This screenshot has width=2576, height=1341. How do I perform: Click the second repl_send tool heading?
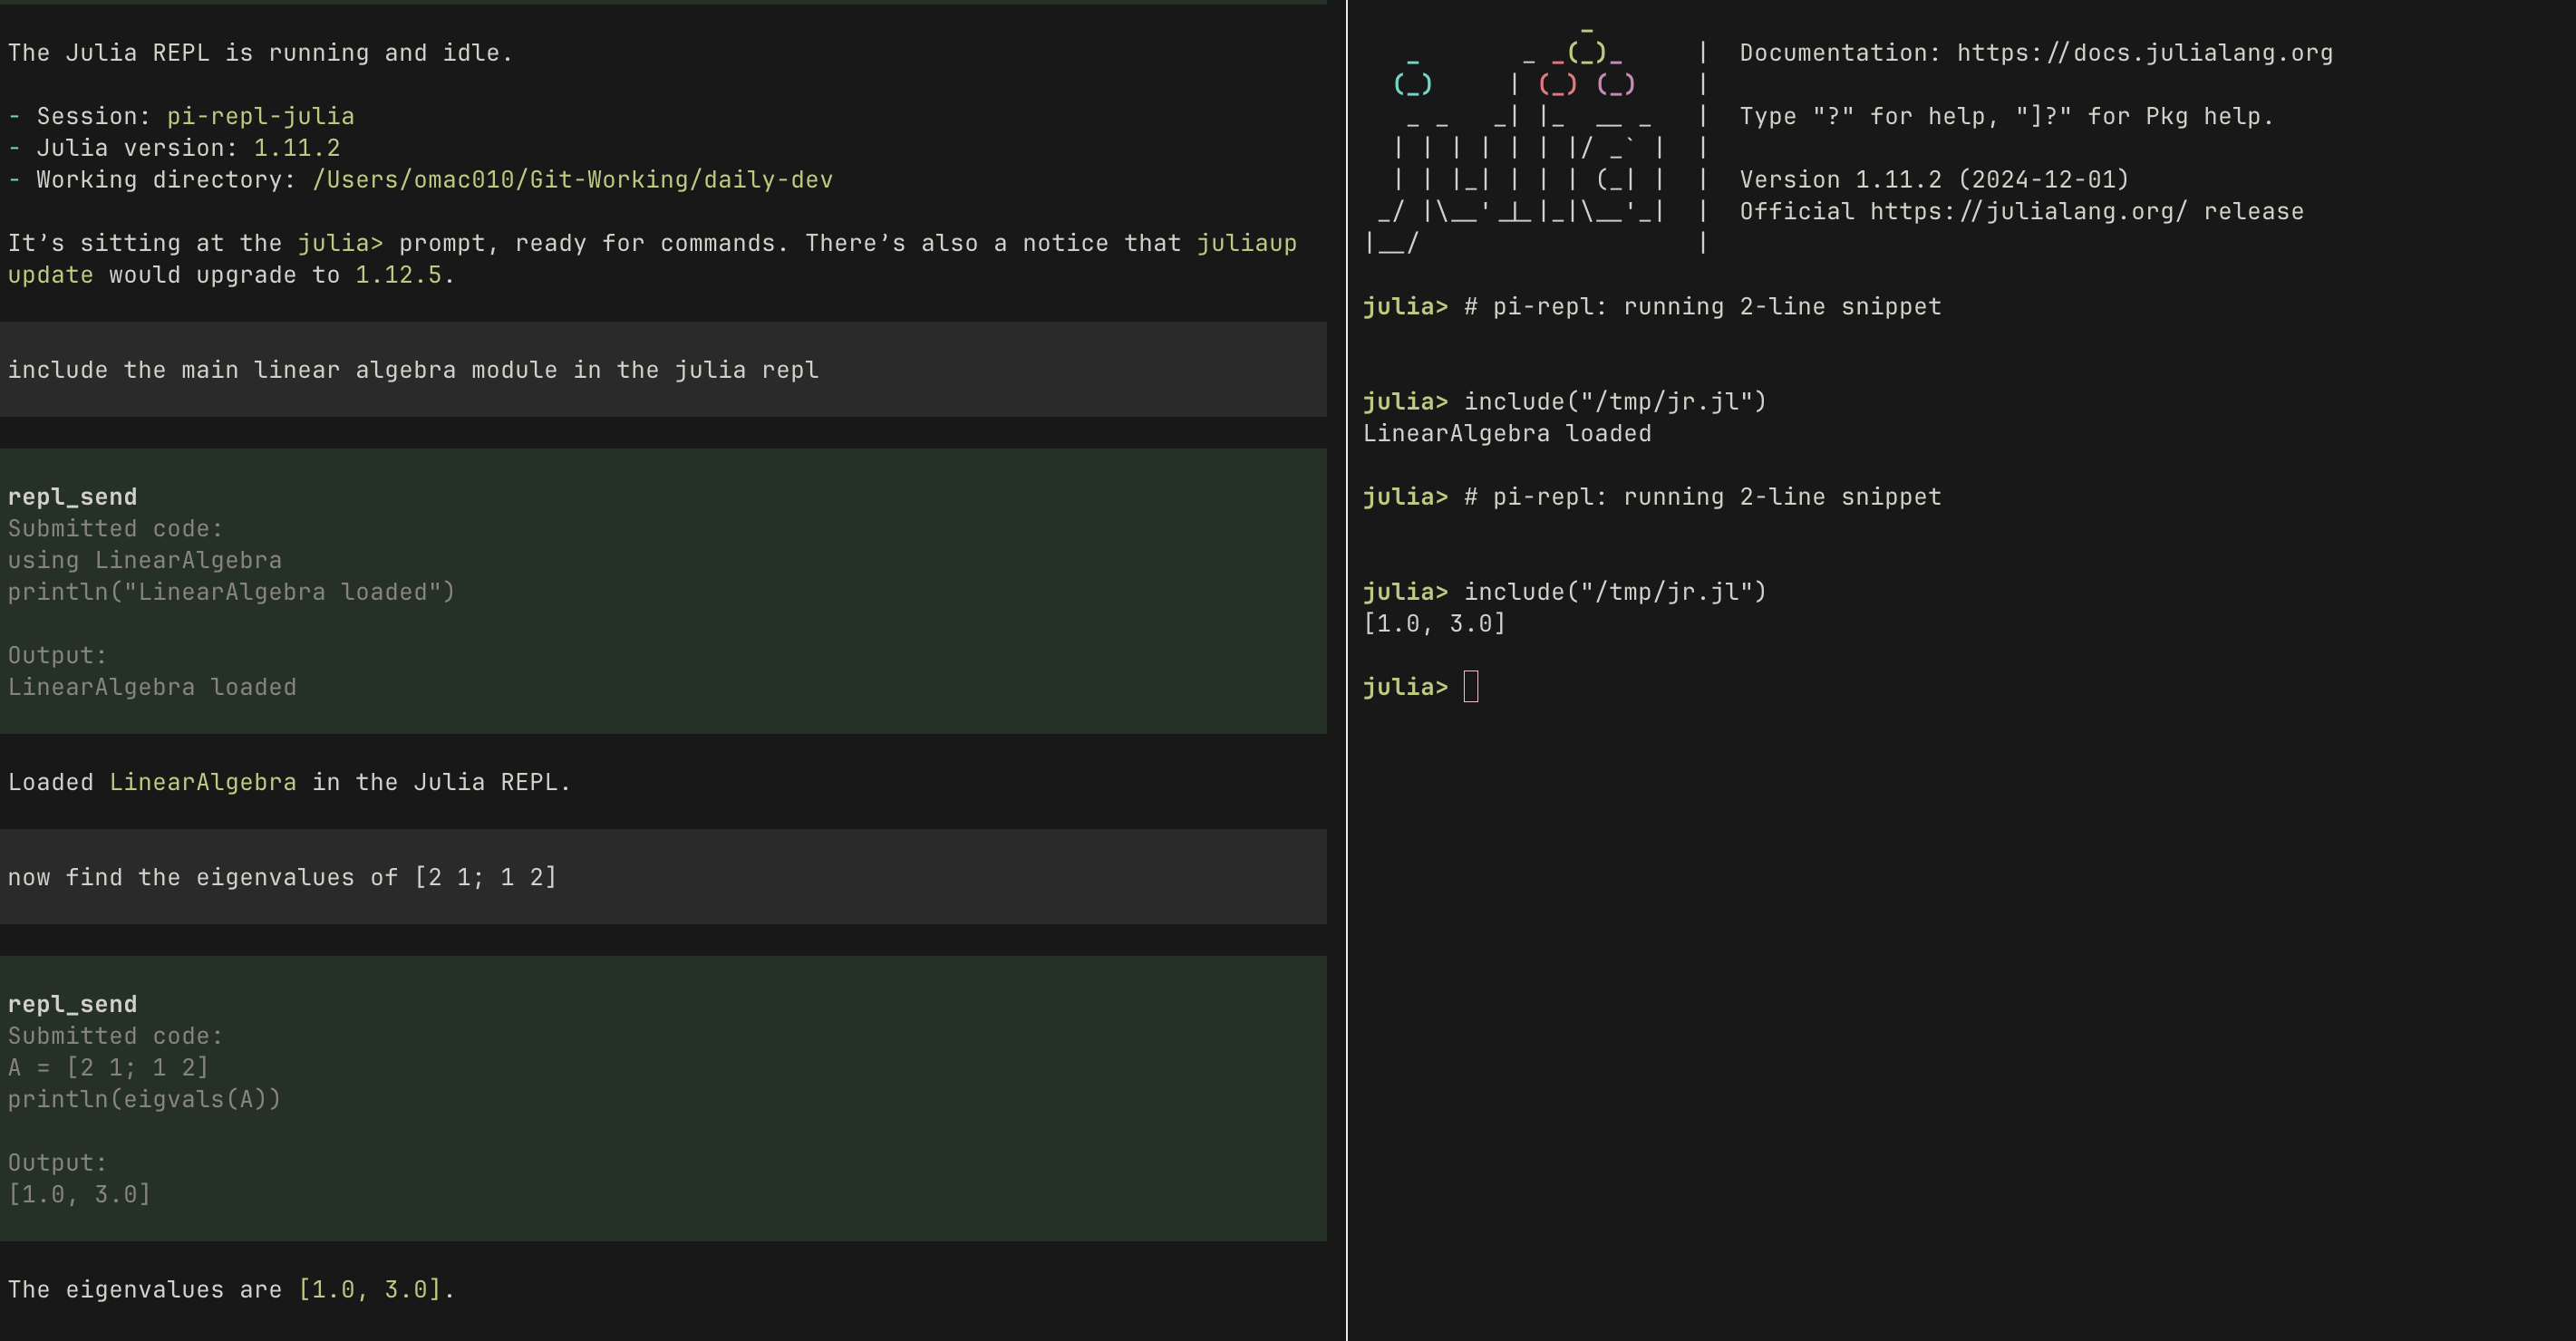[72, 1004]
